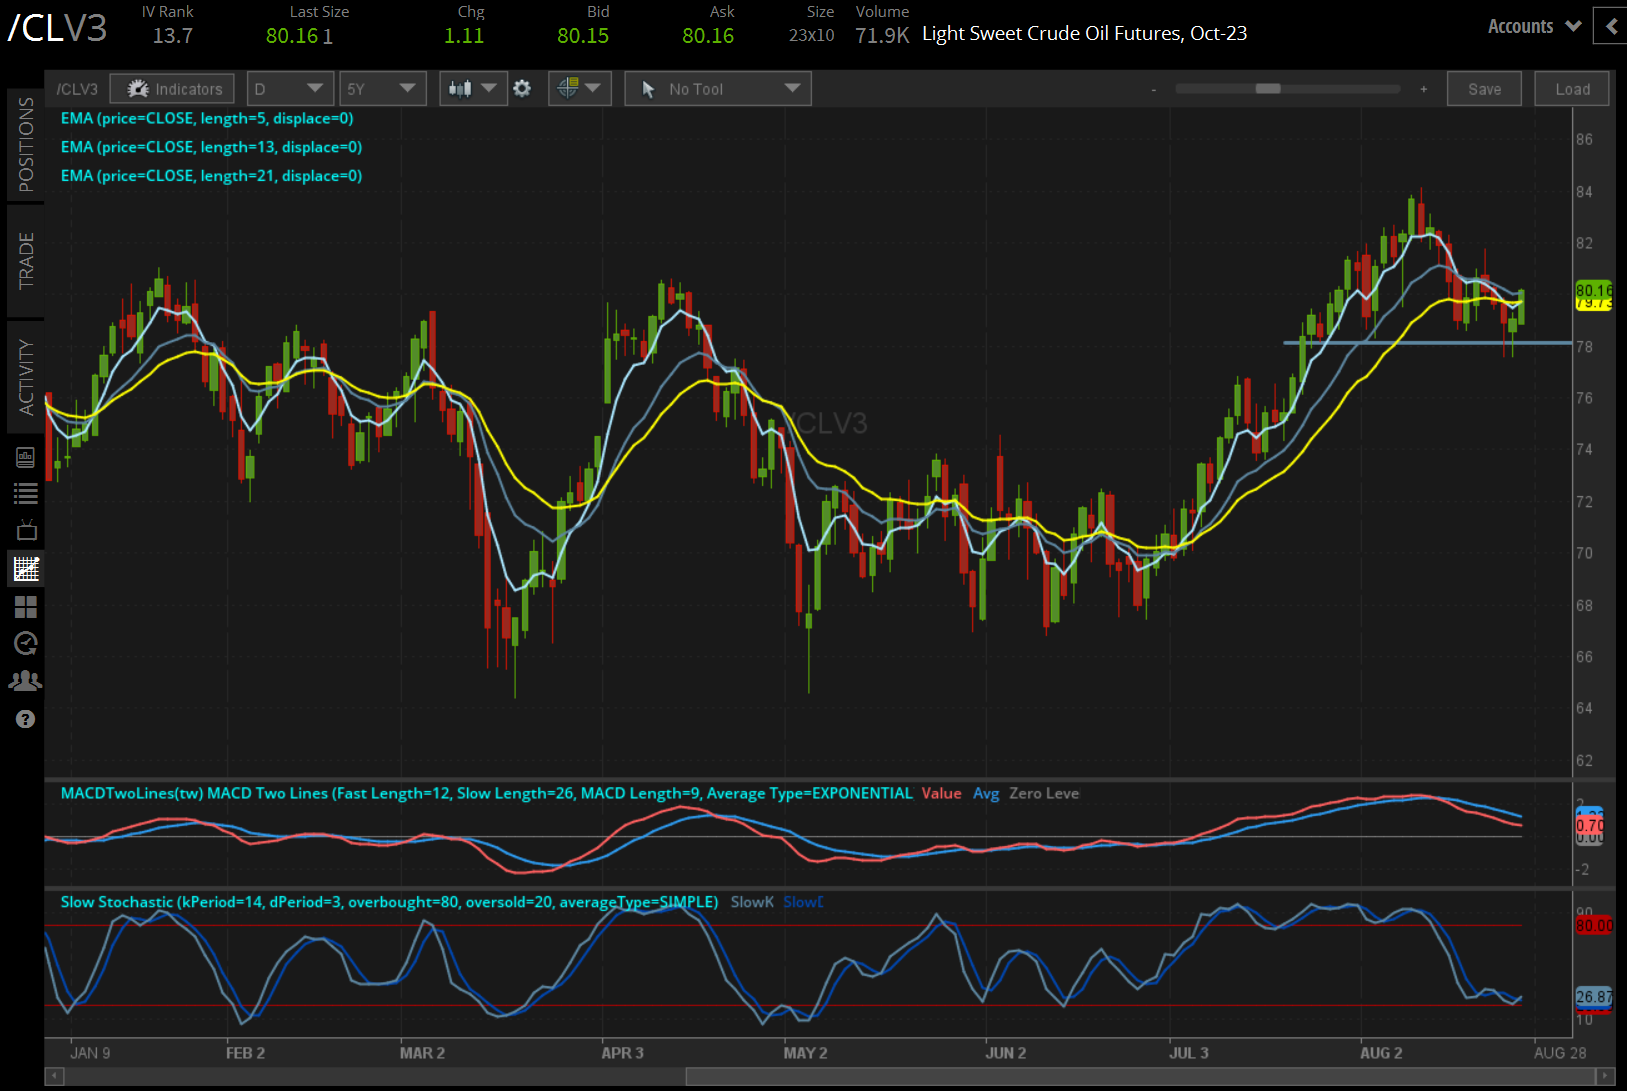Click the Indicators button
Screen dimensions: 1627x1091
click(173, 89)
